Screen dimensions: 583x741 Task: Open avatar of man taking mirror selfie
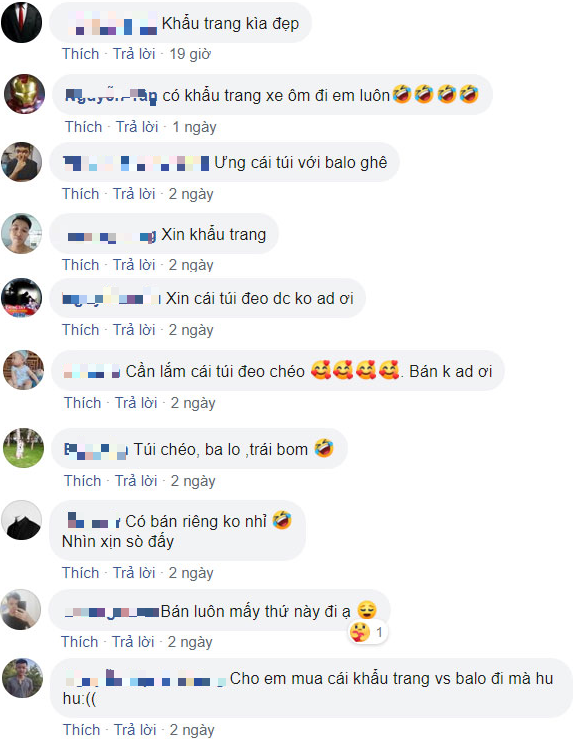coord(21,609)
